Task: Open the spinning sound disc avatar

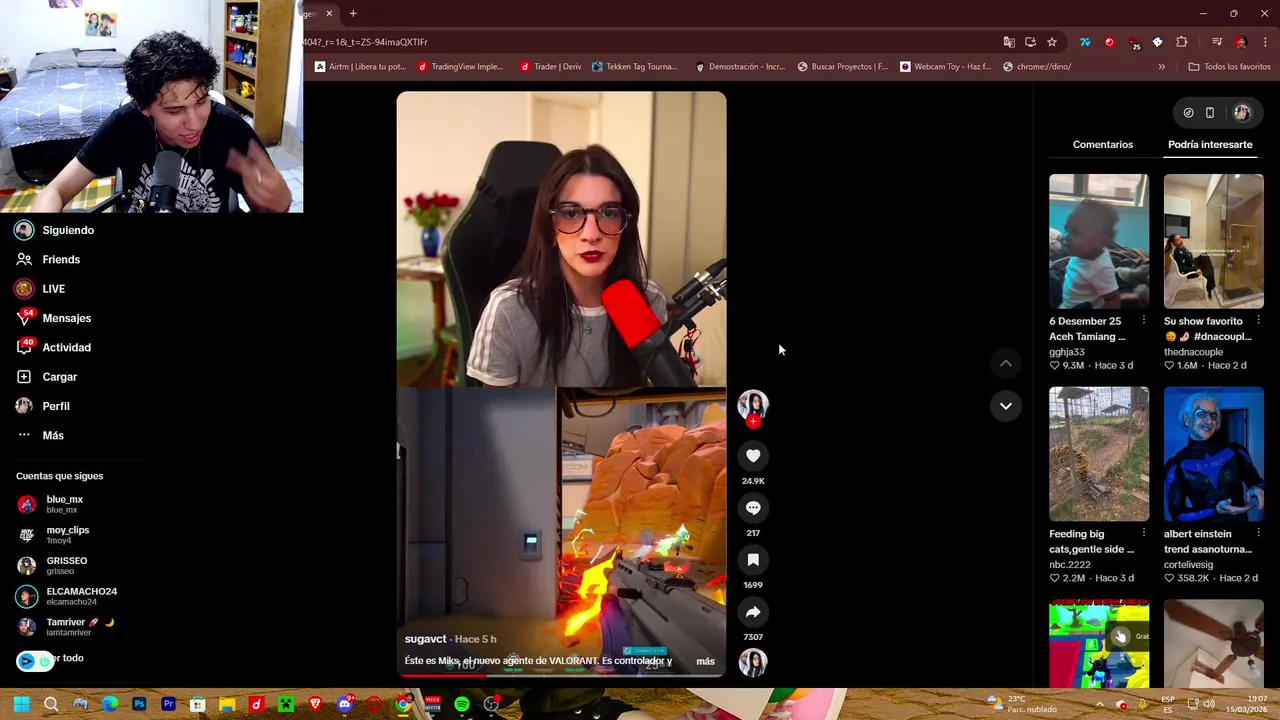Action: [x=753, y=662]
